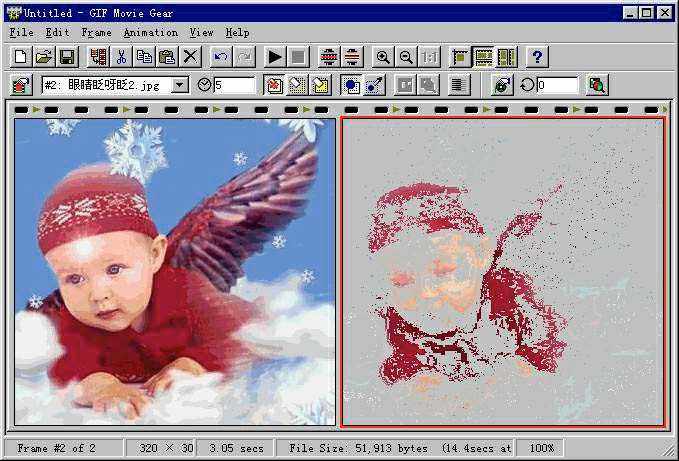Delete the frame using the X icon
The width and height of the screenshot is (679, 461).
pos(191,58)
